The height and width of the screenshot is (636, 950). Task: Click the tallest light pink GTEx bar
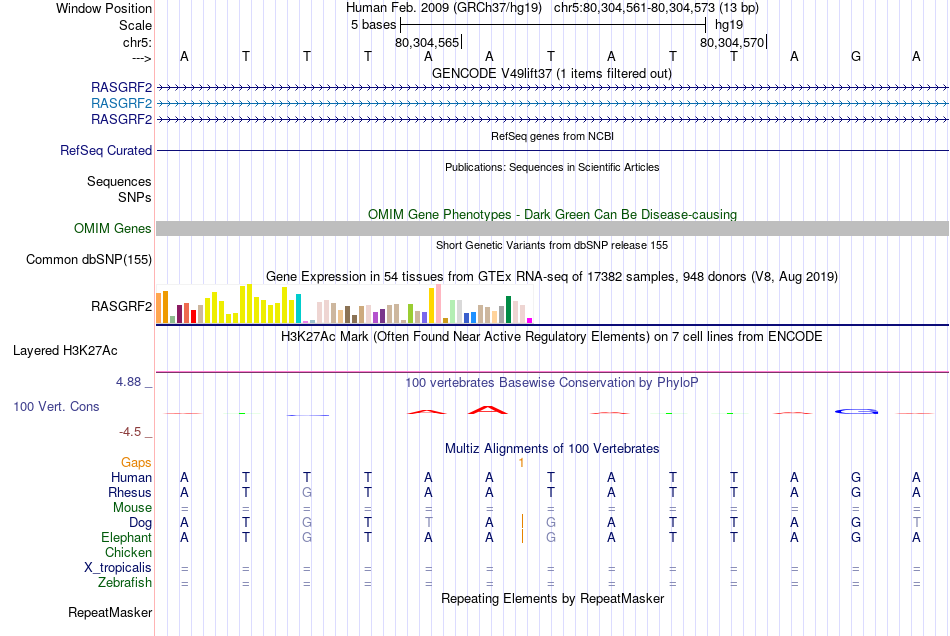438,303
